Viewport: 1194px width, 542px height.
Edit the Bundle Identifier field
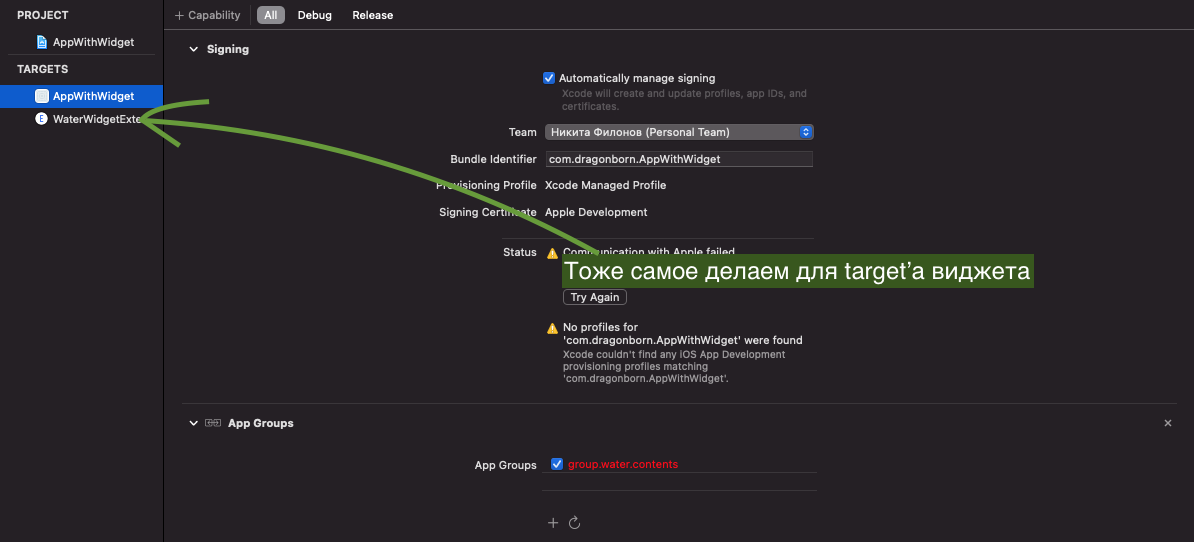[679, 159]
